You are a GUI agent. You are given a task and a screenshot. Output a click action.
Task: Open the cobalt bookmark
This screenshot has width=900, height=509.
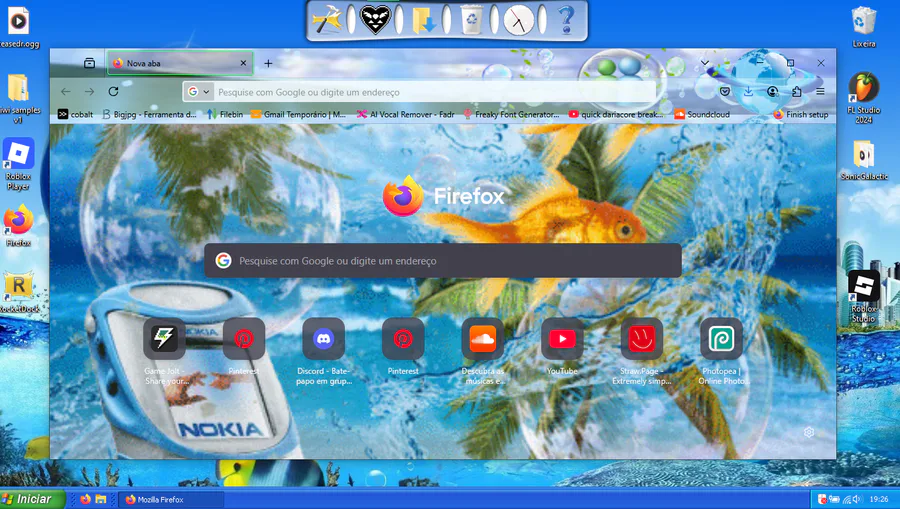coord(75,114)
